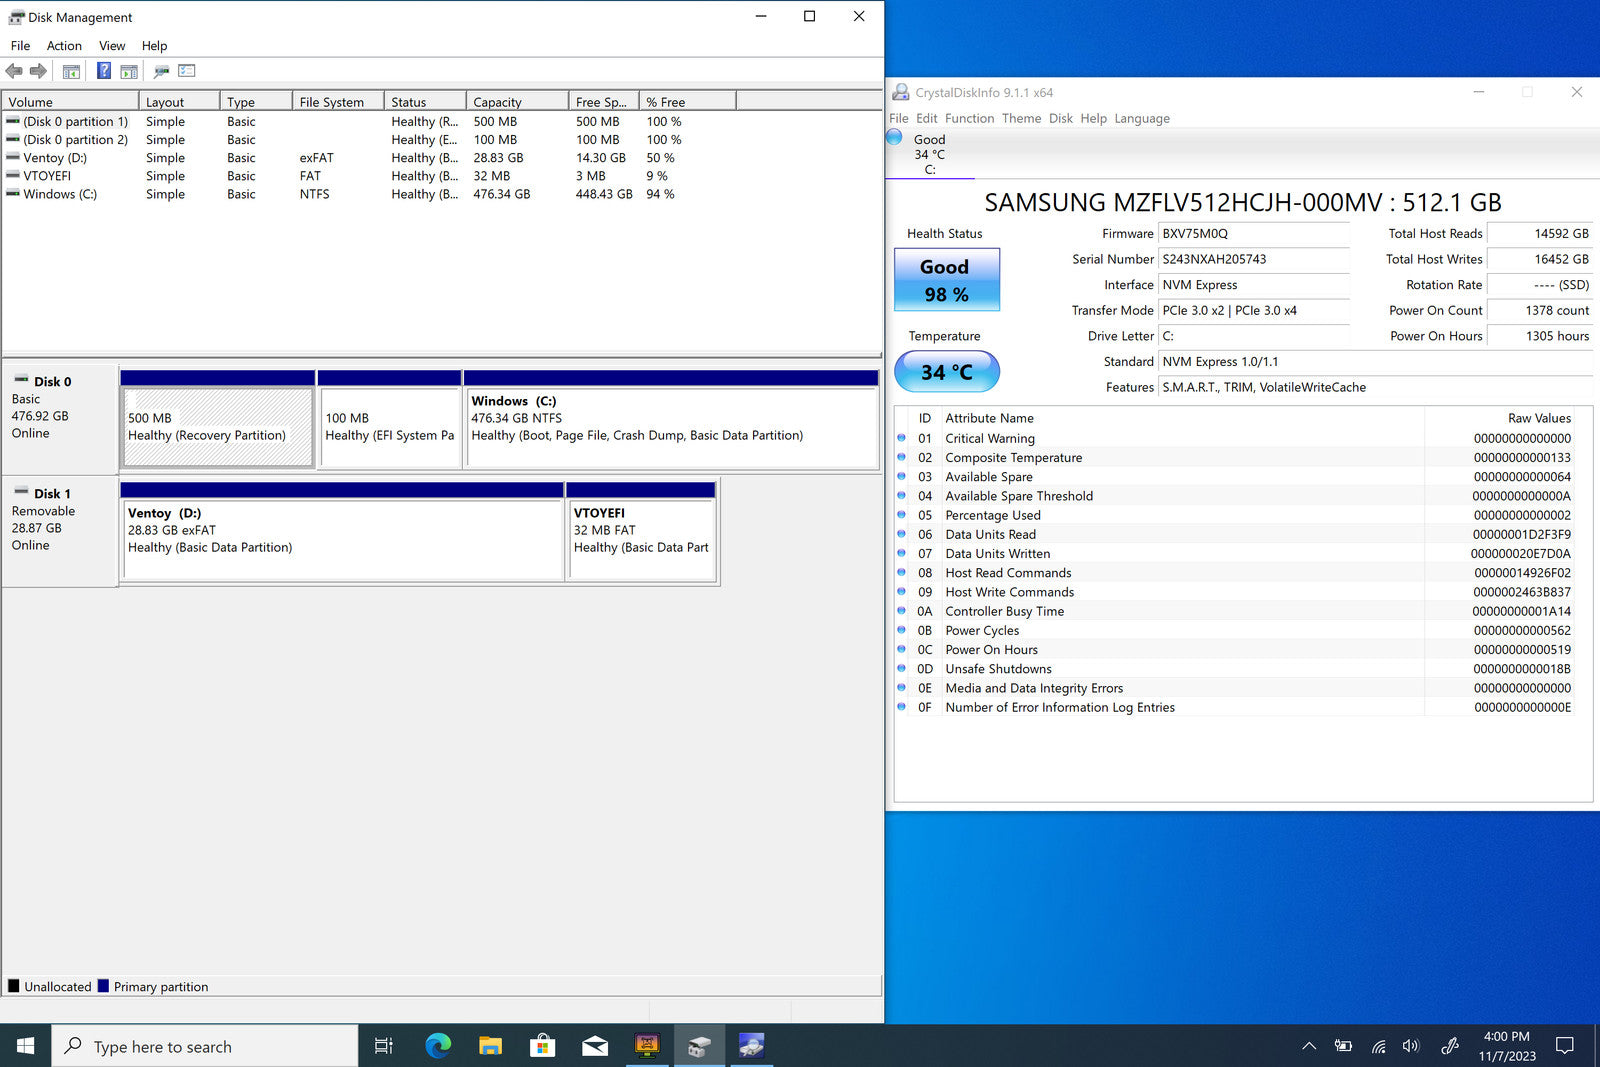Open Help via the blue question mark icon
Screen dimensions: 1600x1067
(103, 71)
